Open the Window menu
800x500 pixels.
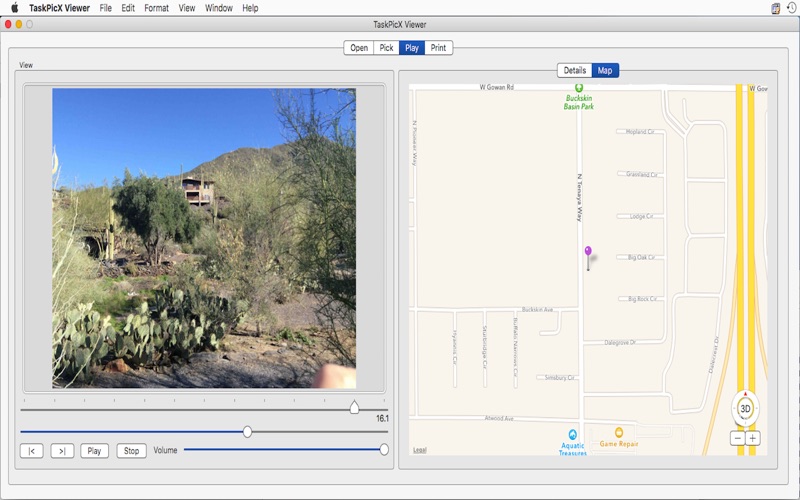click(x=219, y=8)
